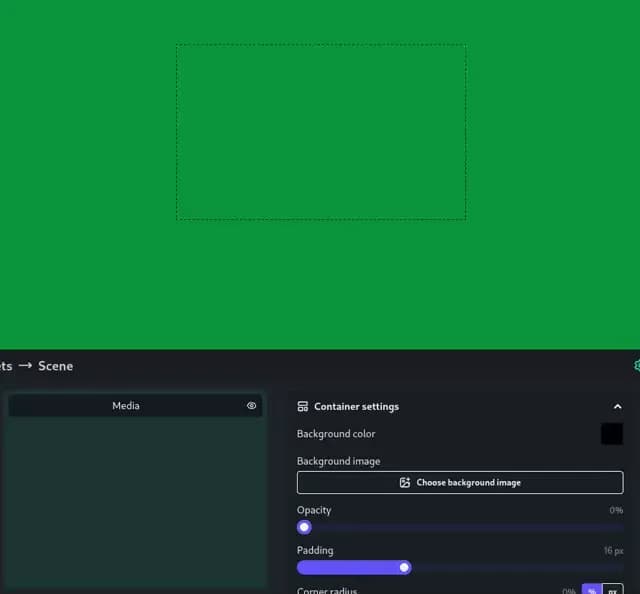Click the Background color label

pyautogui.click(x=336, y=434)
